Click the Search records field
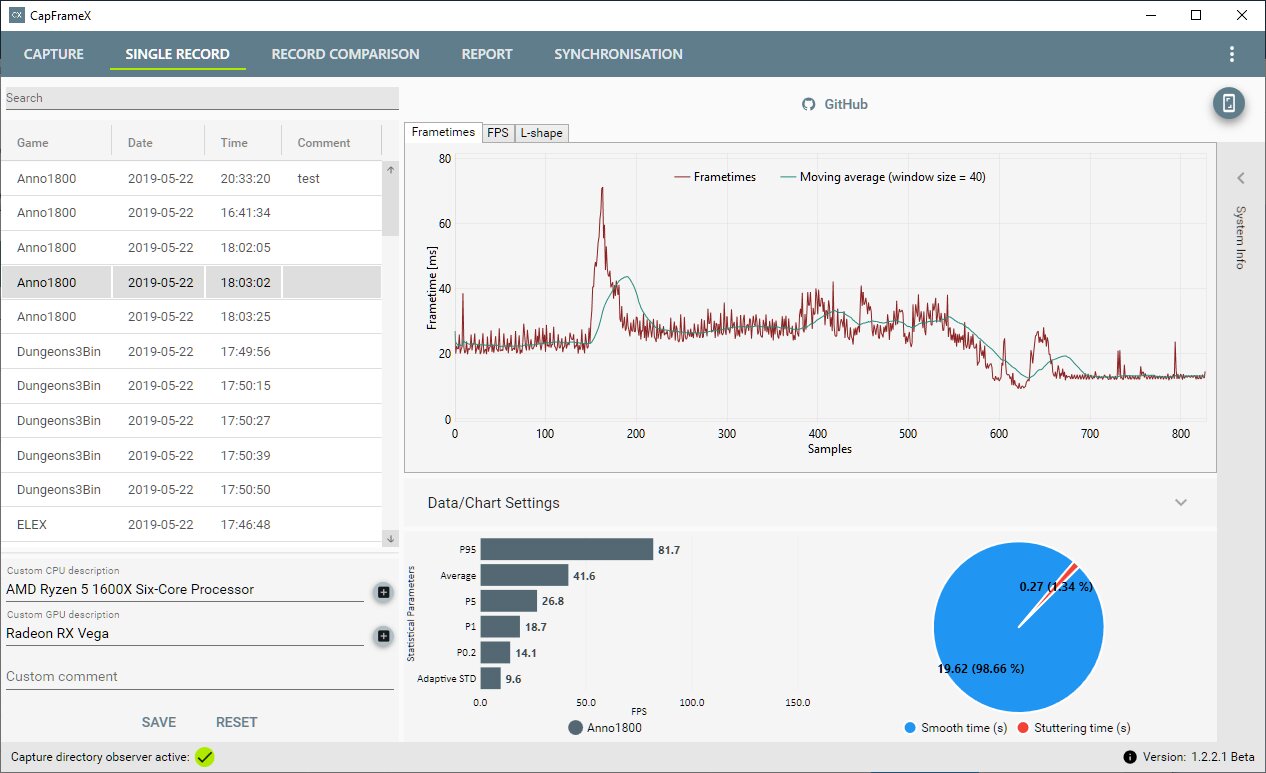This screenshot has width=1266, height=773. point(202,98)
